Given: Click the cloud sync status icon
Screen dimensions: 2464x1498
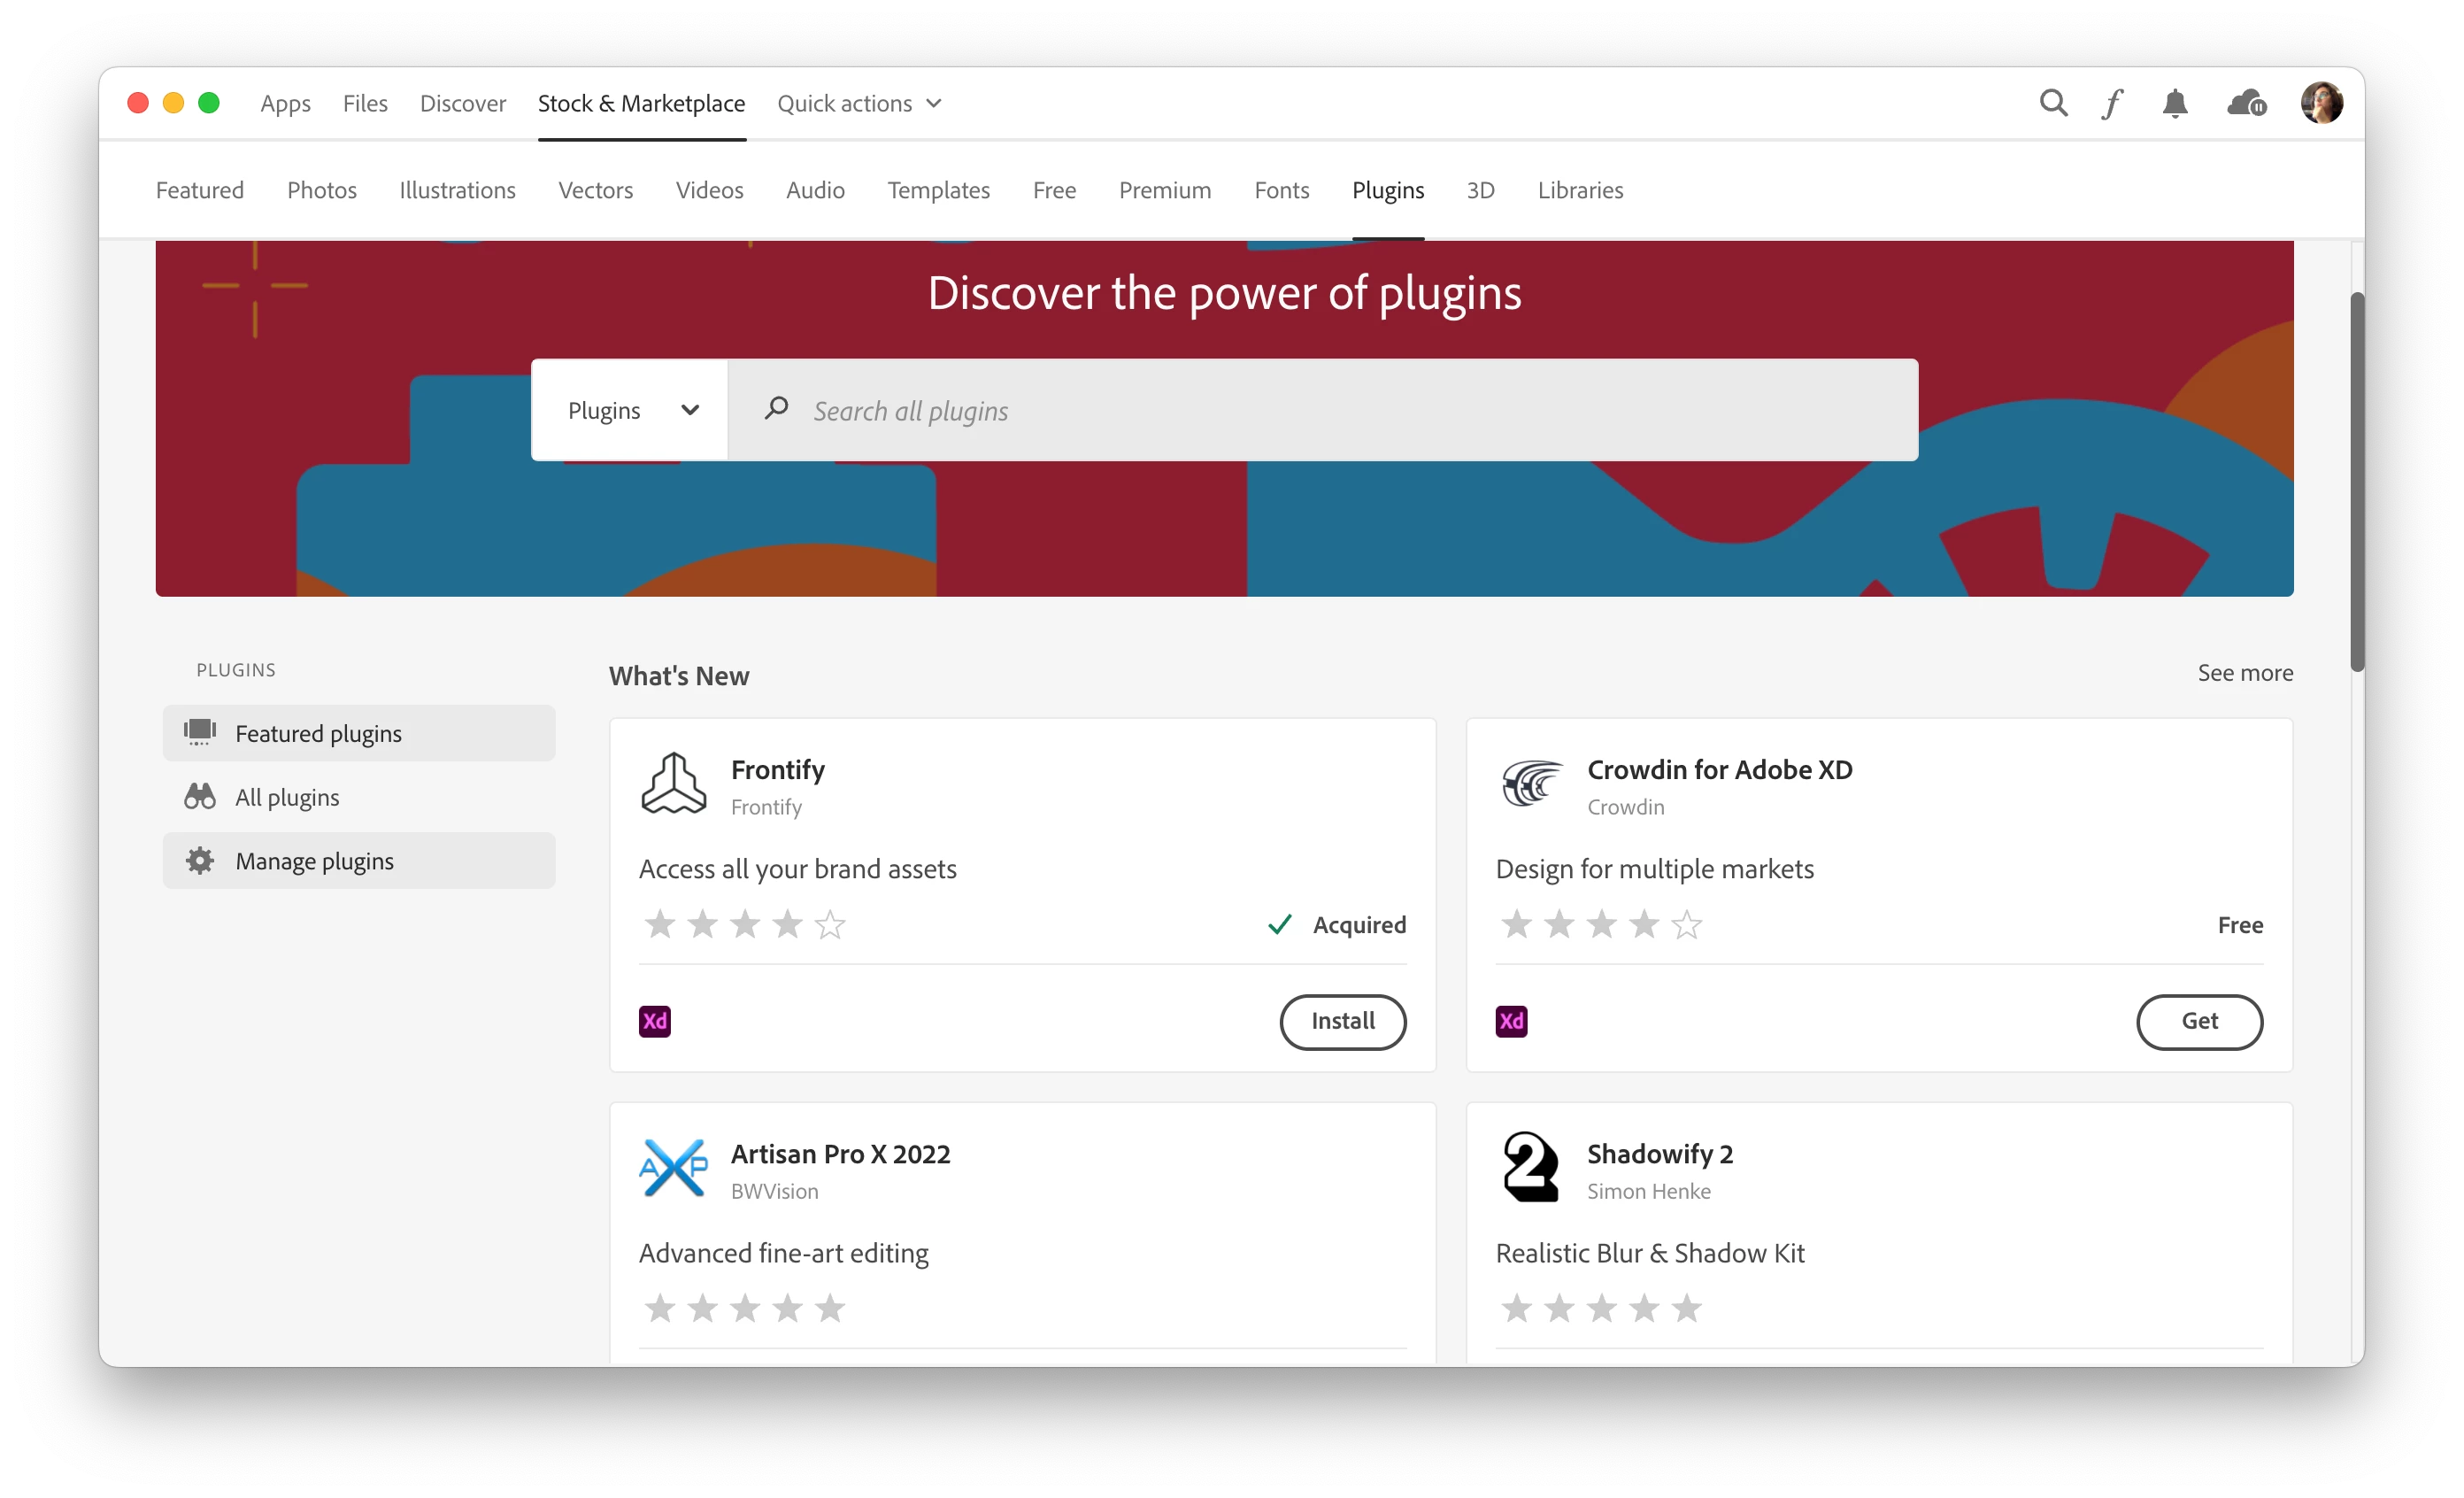Looking at the screenshot, I should point(2246,103).
